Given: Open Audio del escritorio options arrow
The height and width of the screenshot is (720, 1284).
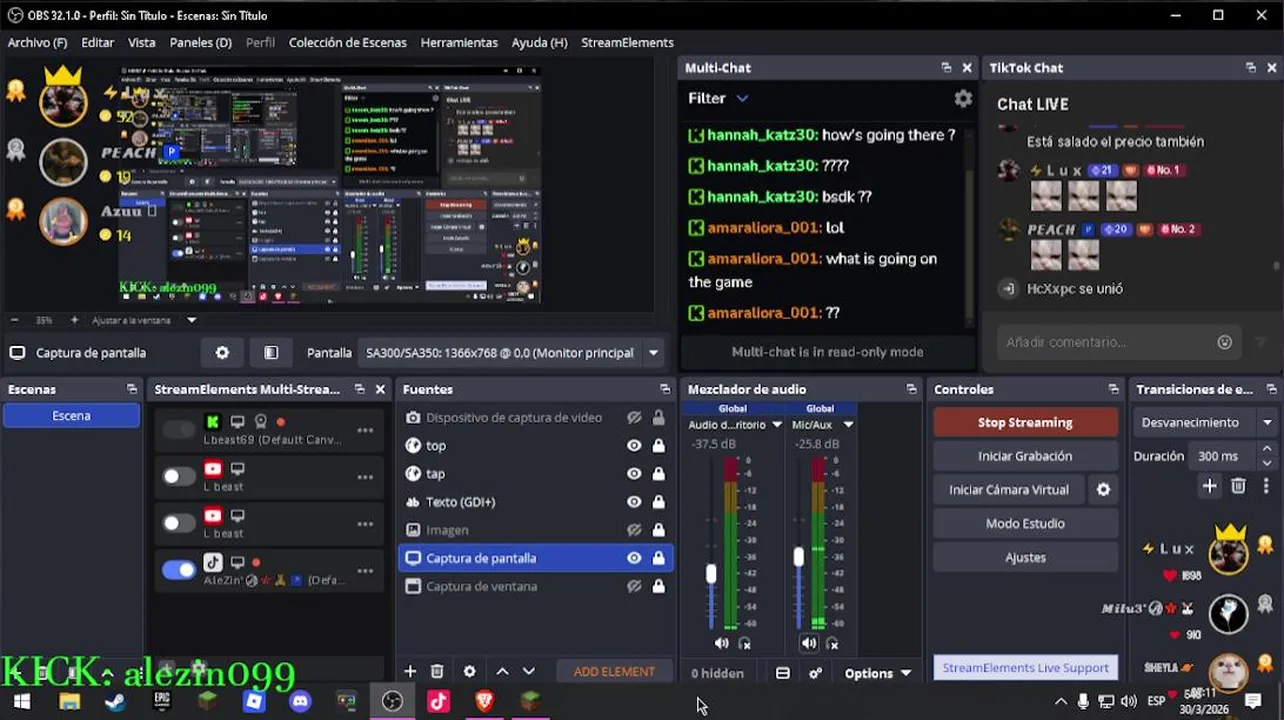Looking at the screenshot, I should [776, 425].
